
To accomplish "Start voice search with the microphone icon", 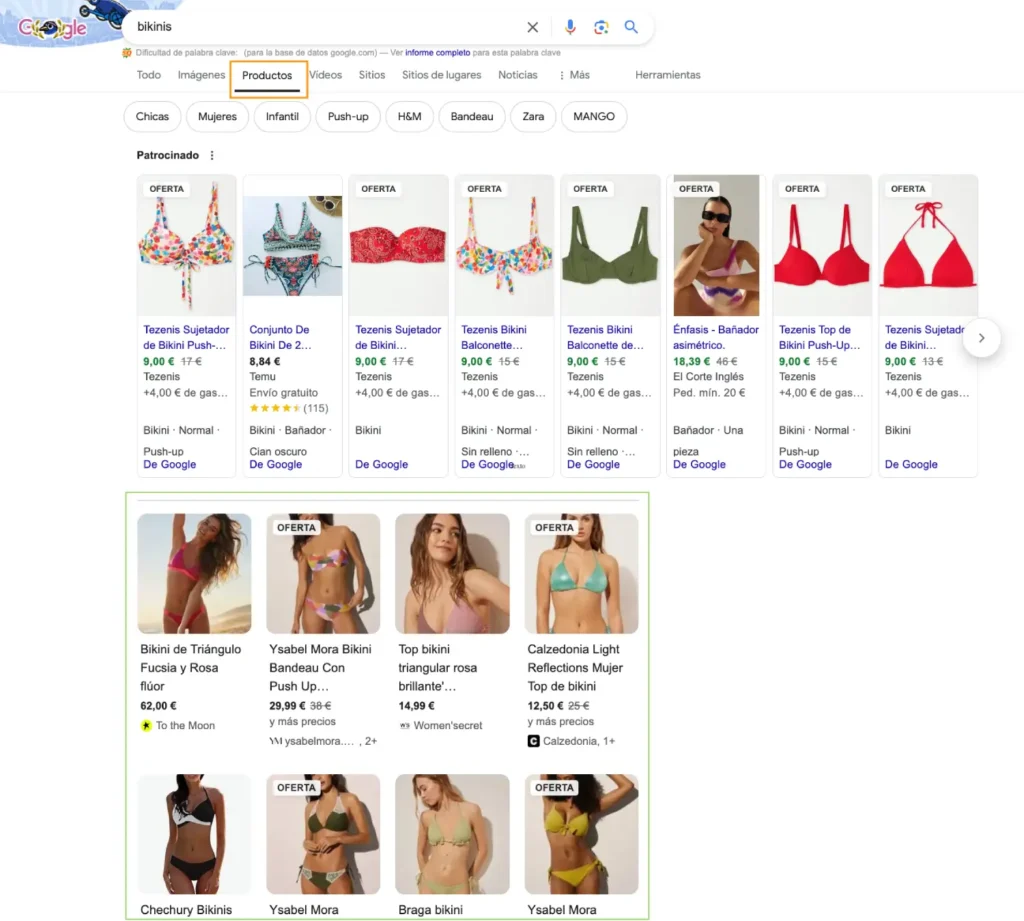I will click(x=569, y=27).
